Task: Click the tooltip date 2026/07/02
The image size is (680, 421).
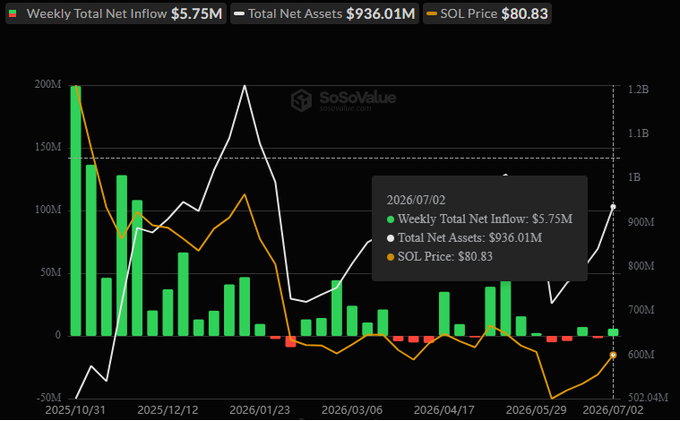Action: pyautogui.click(x=416, y=200)
